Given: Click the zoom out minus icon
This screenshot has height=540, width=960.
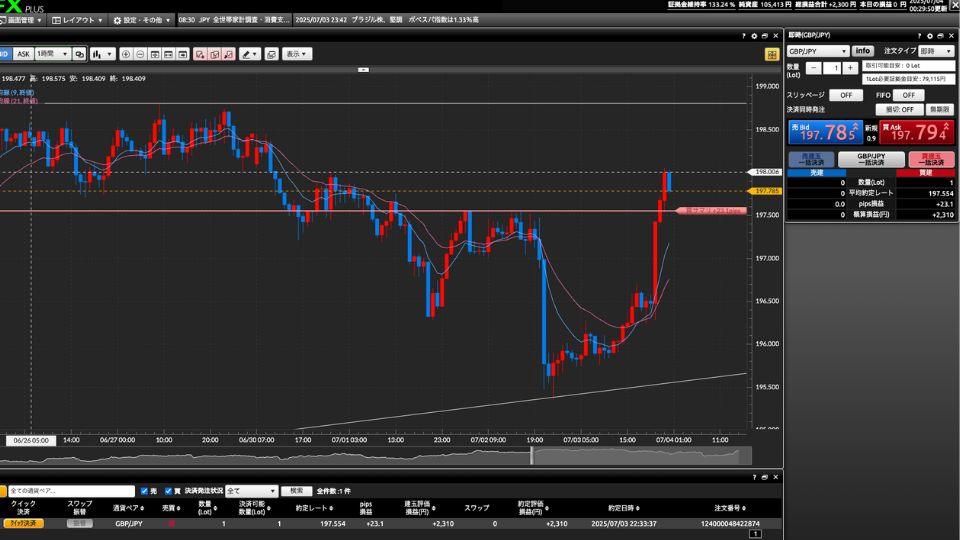Looking at the screenshot, I should pyautogui.click(x=140, y=54).
